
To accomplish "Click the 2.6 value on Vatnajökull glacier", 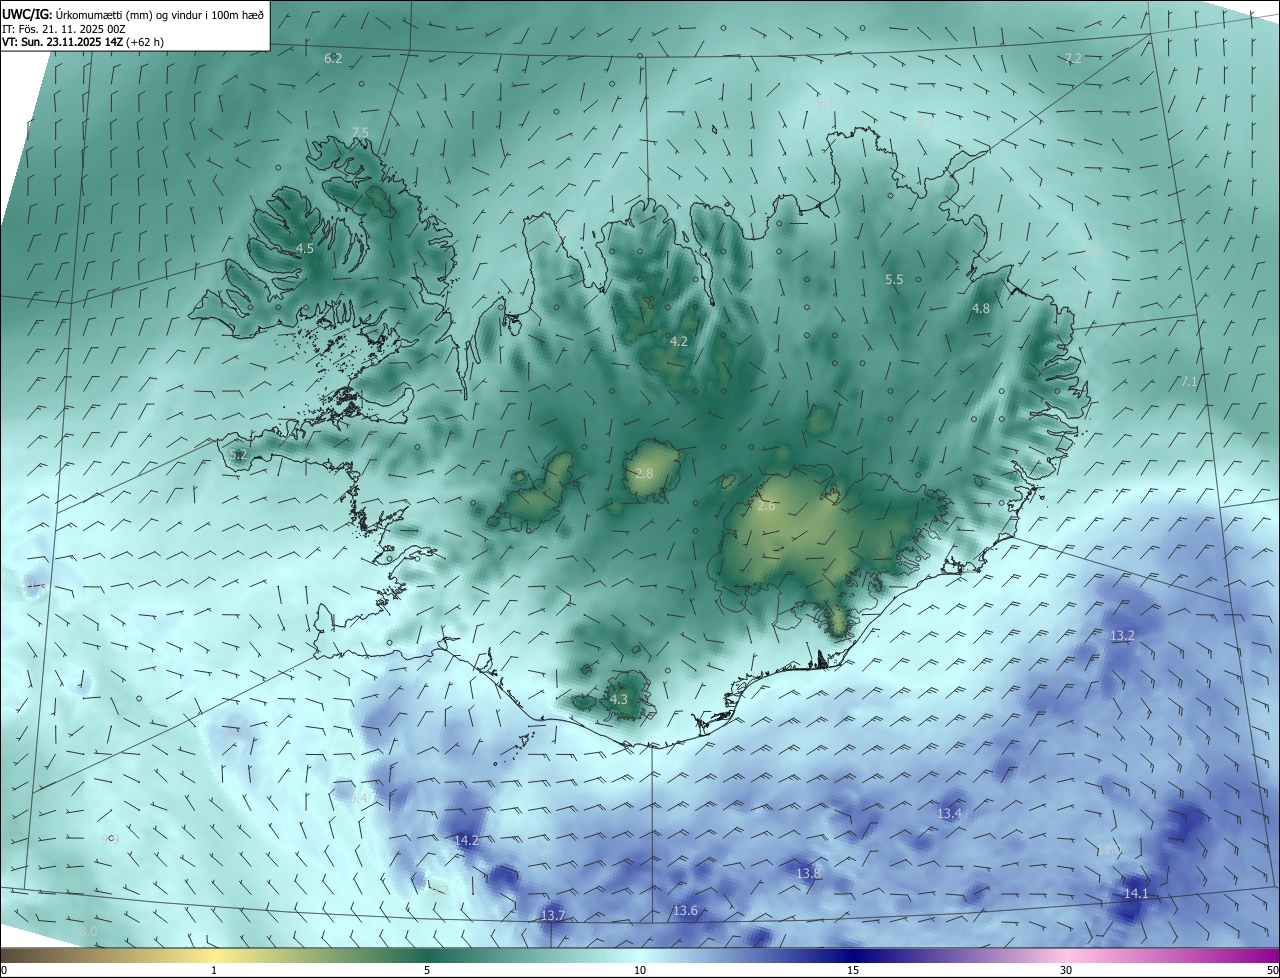I will click(x=766, y=507).
